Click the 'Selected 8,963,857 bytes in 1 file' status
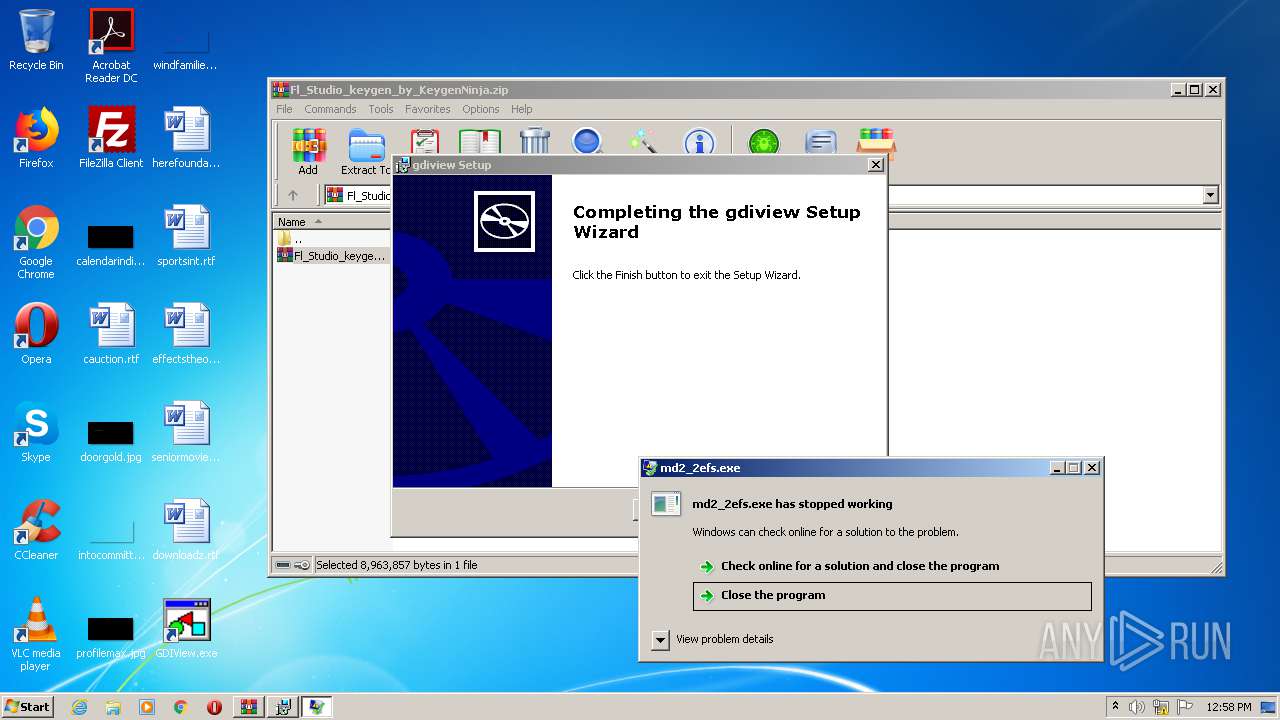The width and height of the screenshot is (1280, 720). click(x=397, y=565)
